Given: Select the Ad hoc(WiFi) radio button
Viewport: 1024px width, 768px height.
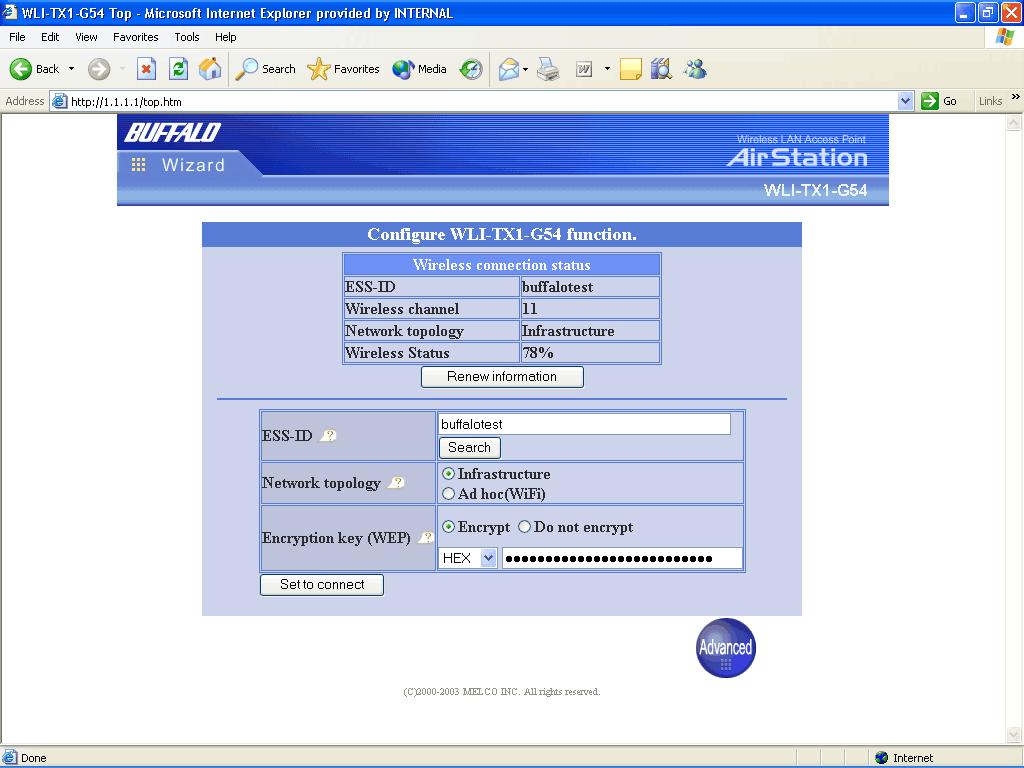Looking at the screenshot, I should click(x=448, y=494).
